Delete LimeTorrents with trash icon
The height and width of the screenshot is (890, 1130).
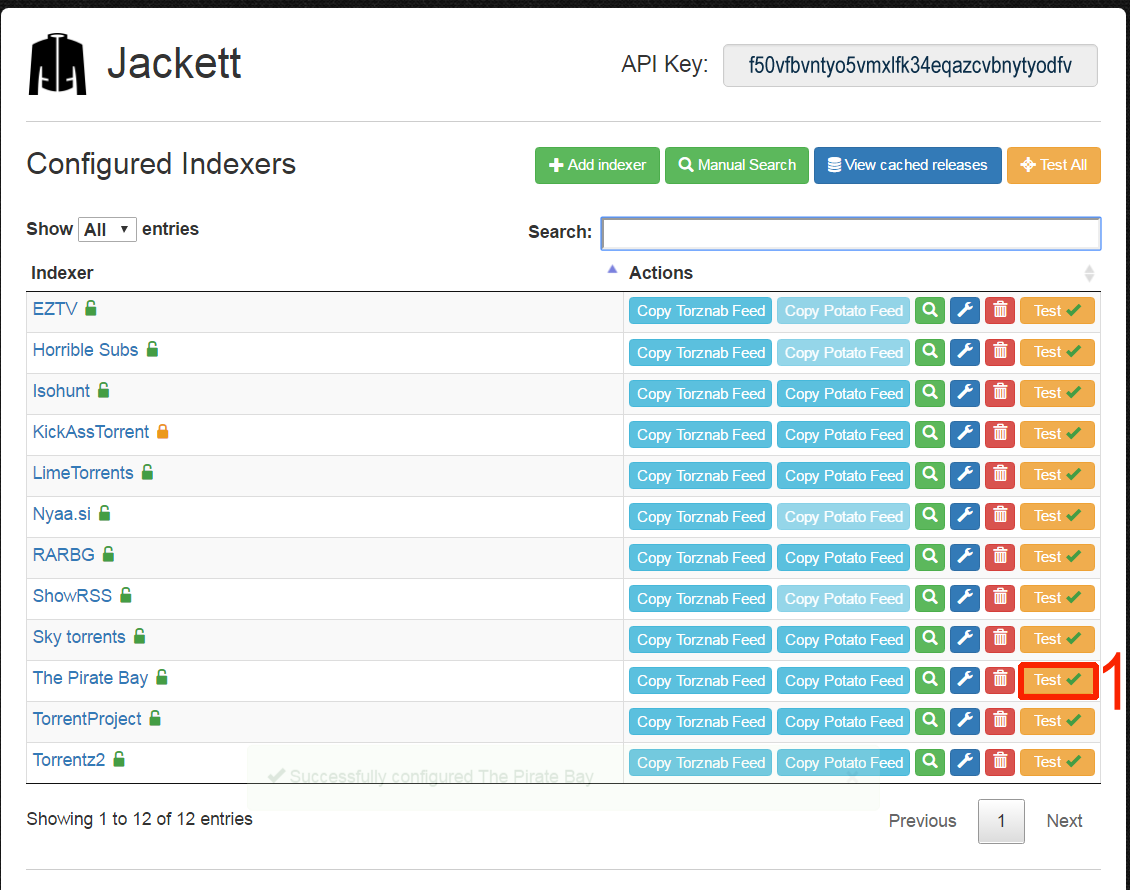pos(1000,475)
